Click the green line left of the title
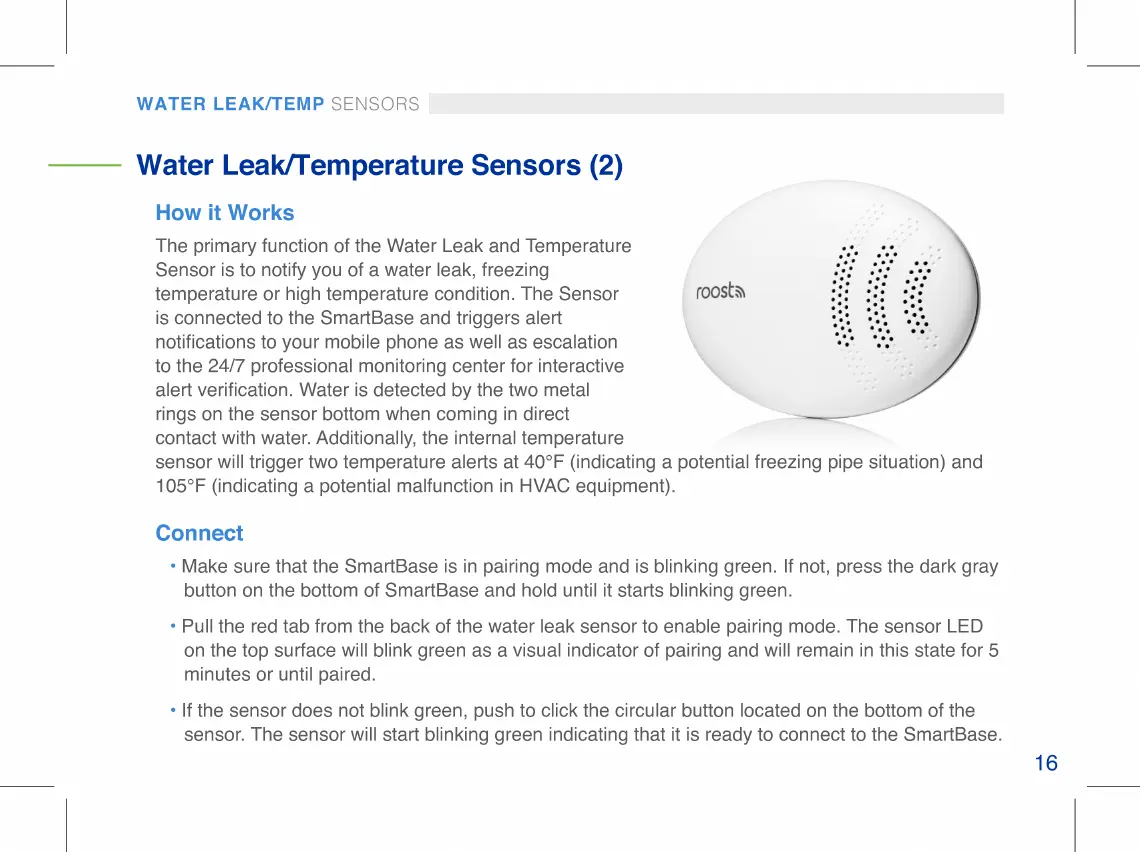The width and height of the screenshot is (1140, 852). (85, 165)
